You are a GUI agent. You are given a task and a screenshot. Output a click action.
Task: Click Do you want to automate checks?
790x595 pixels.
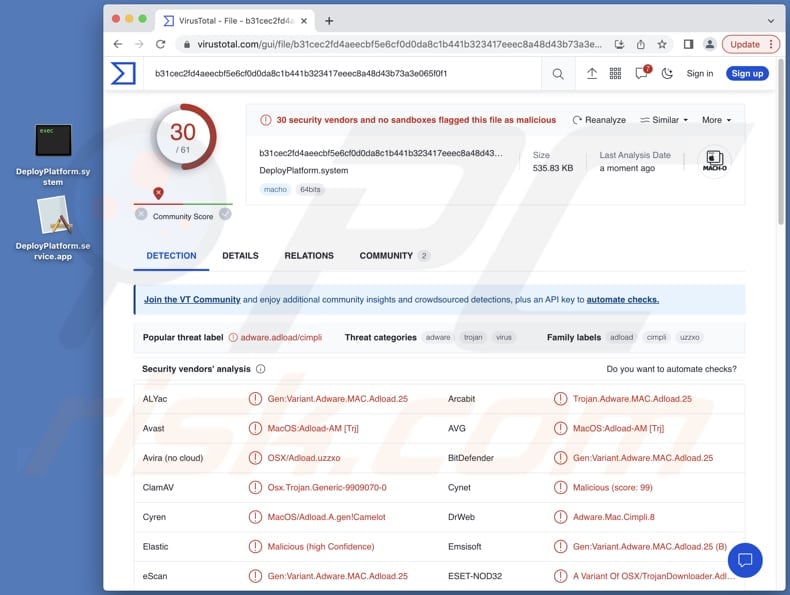click(671, 369)
